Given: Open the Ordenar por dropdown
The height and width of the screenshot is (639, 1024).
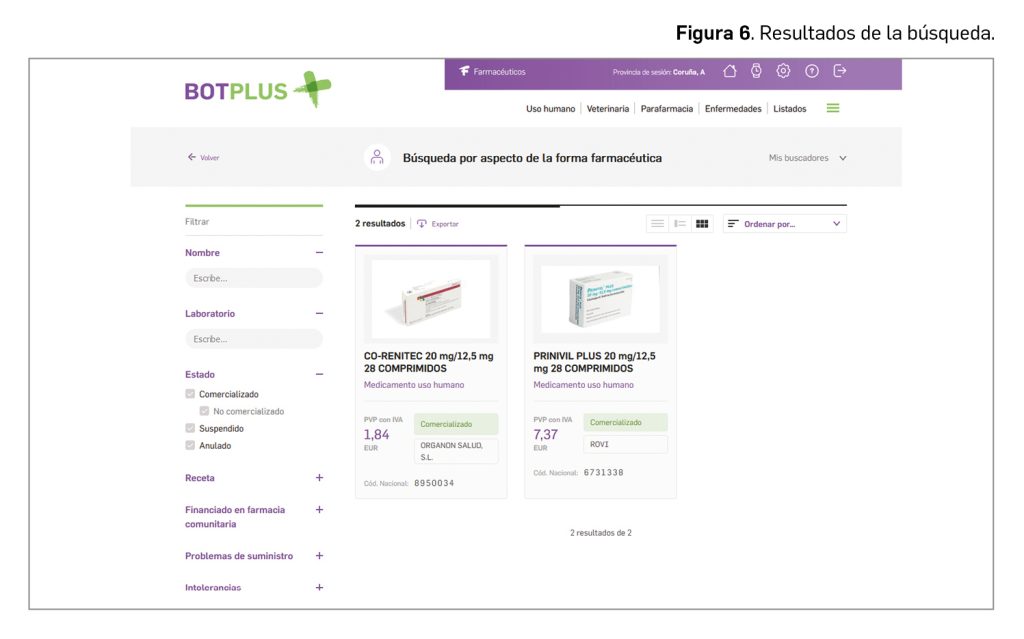Looking at the screenshot, I should coord(785,224).
